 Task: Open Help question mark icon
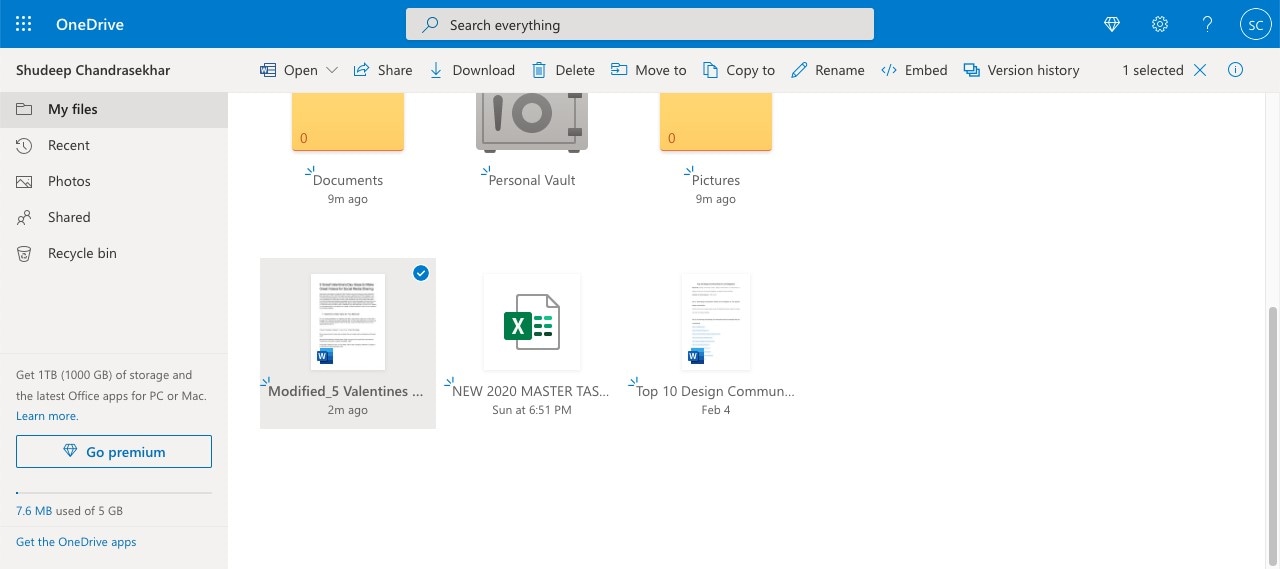tap(1208, 24)
